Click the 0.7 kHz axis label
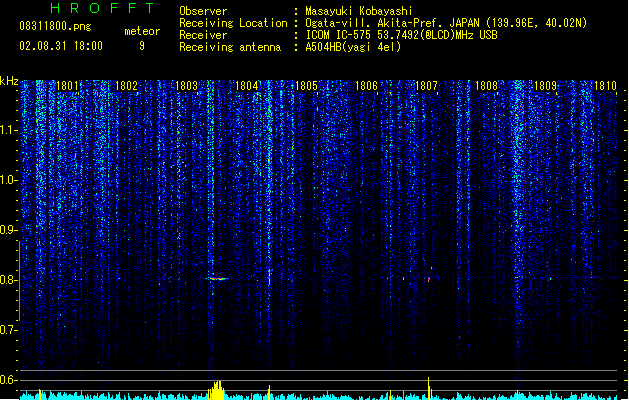Image resolution: width=629 pixels, height=400 pixels. tap(8, 330)
